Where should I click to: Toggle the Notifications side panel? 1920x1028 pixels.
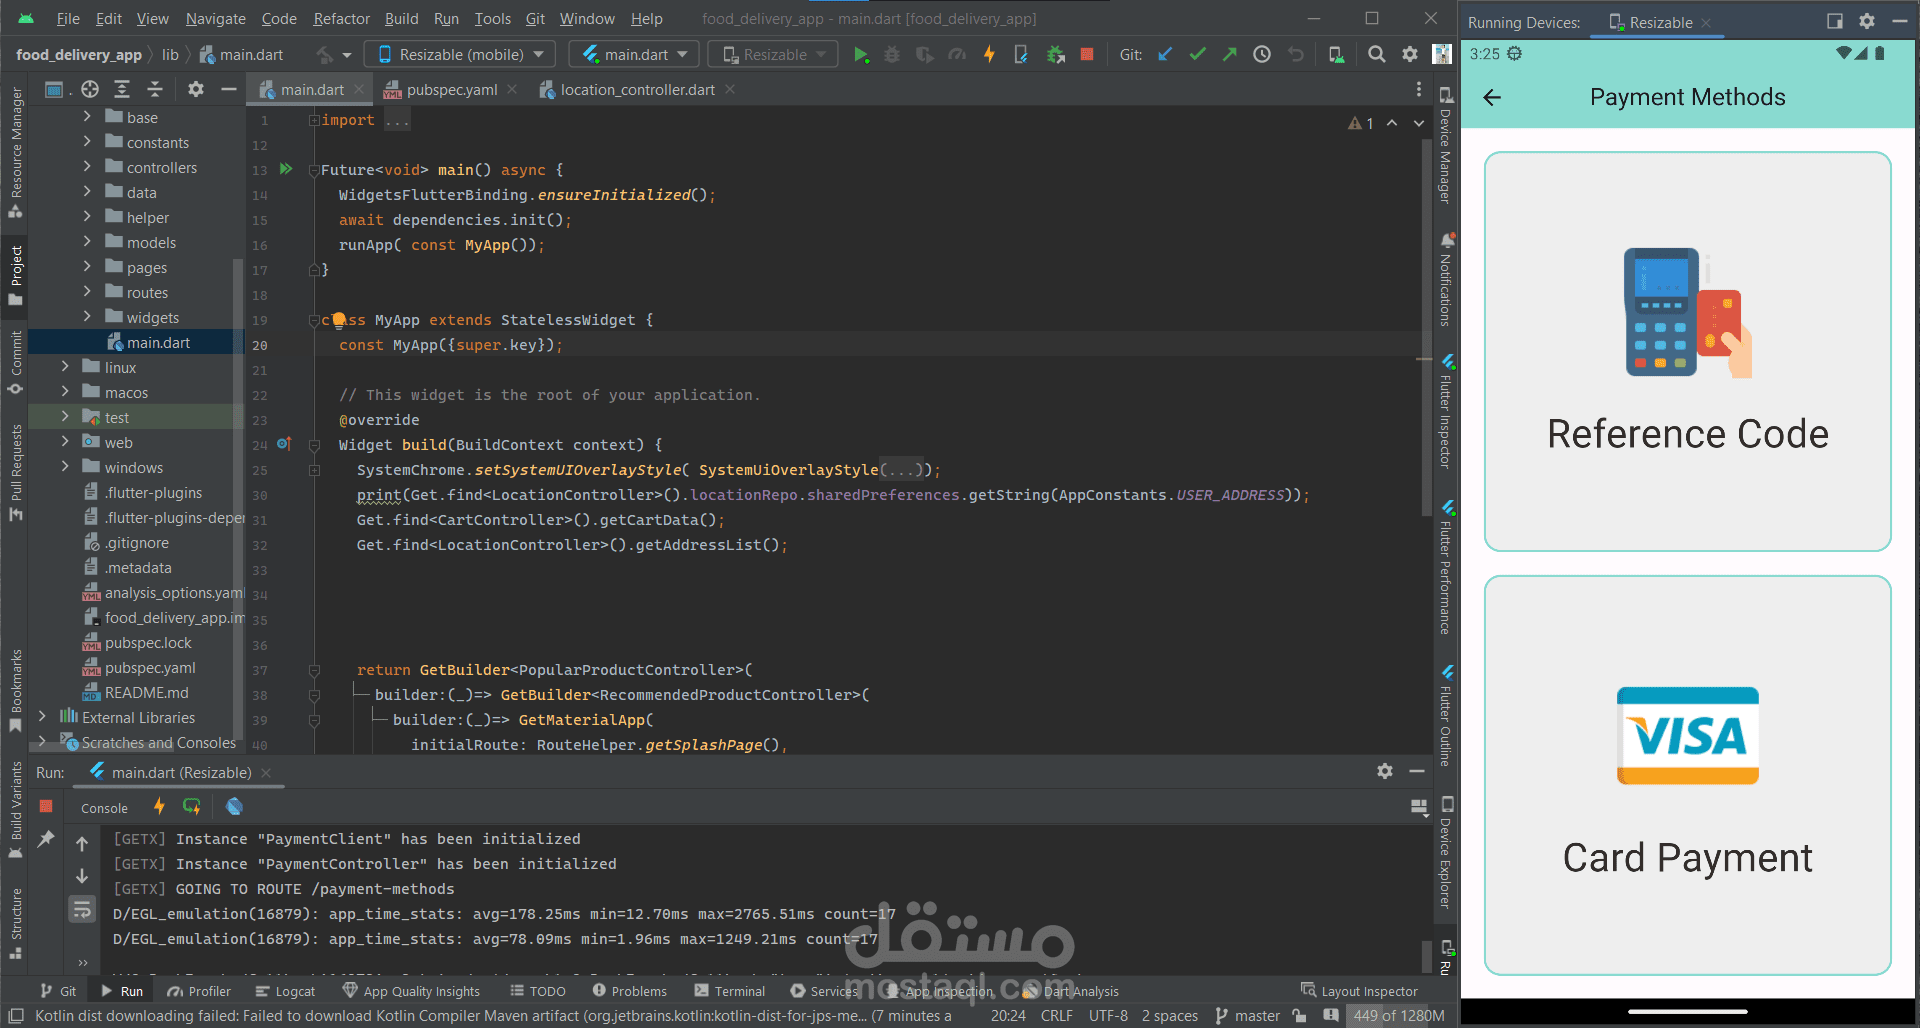point(1446,280)
